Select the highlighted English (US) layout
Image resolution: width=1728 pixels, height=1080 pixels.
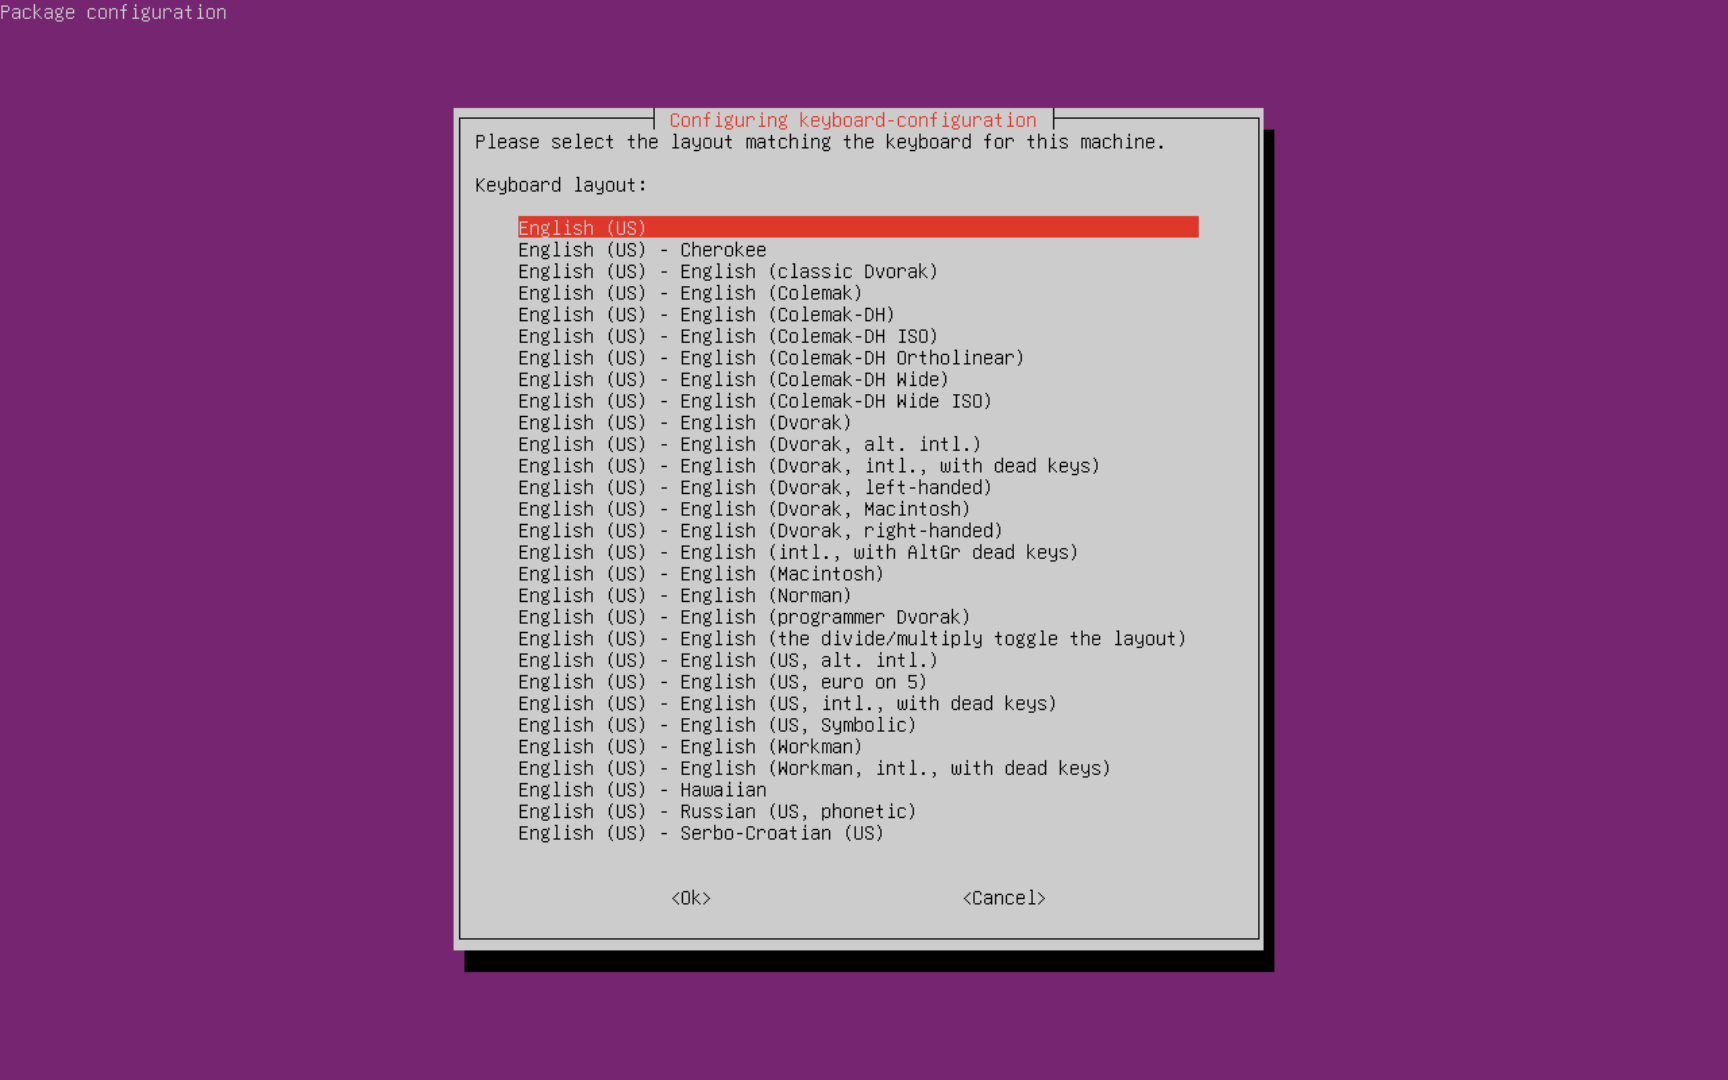point(858,228)
